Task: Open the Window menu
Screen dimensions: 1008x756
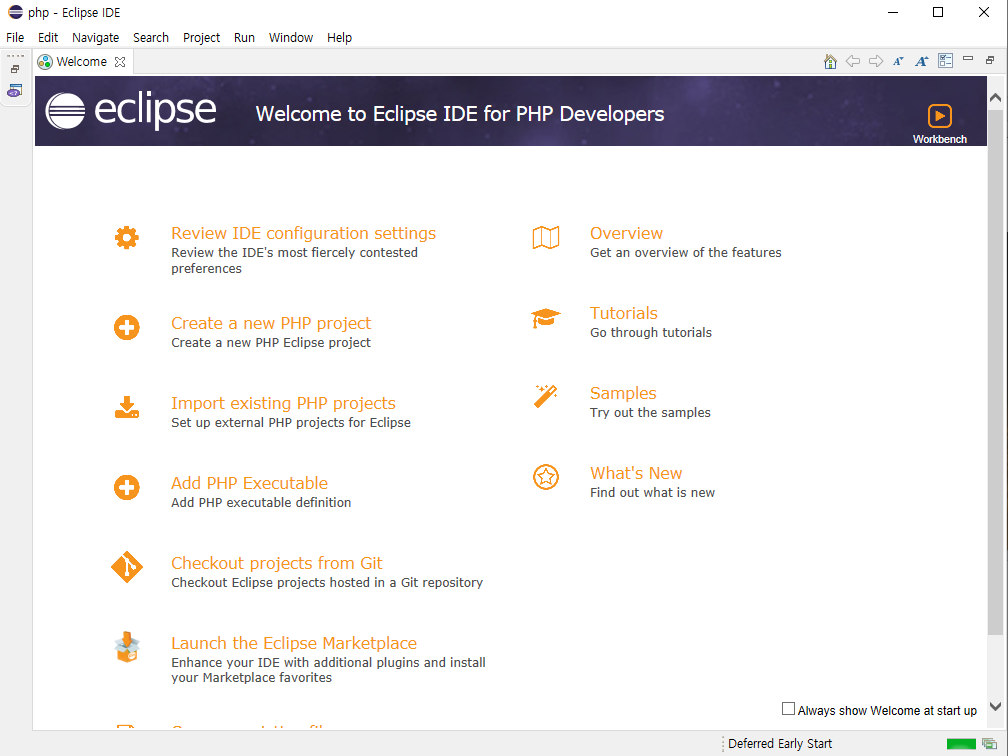Action: pos(291,37)
